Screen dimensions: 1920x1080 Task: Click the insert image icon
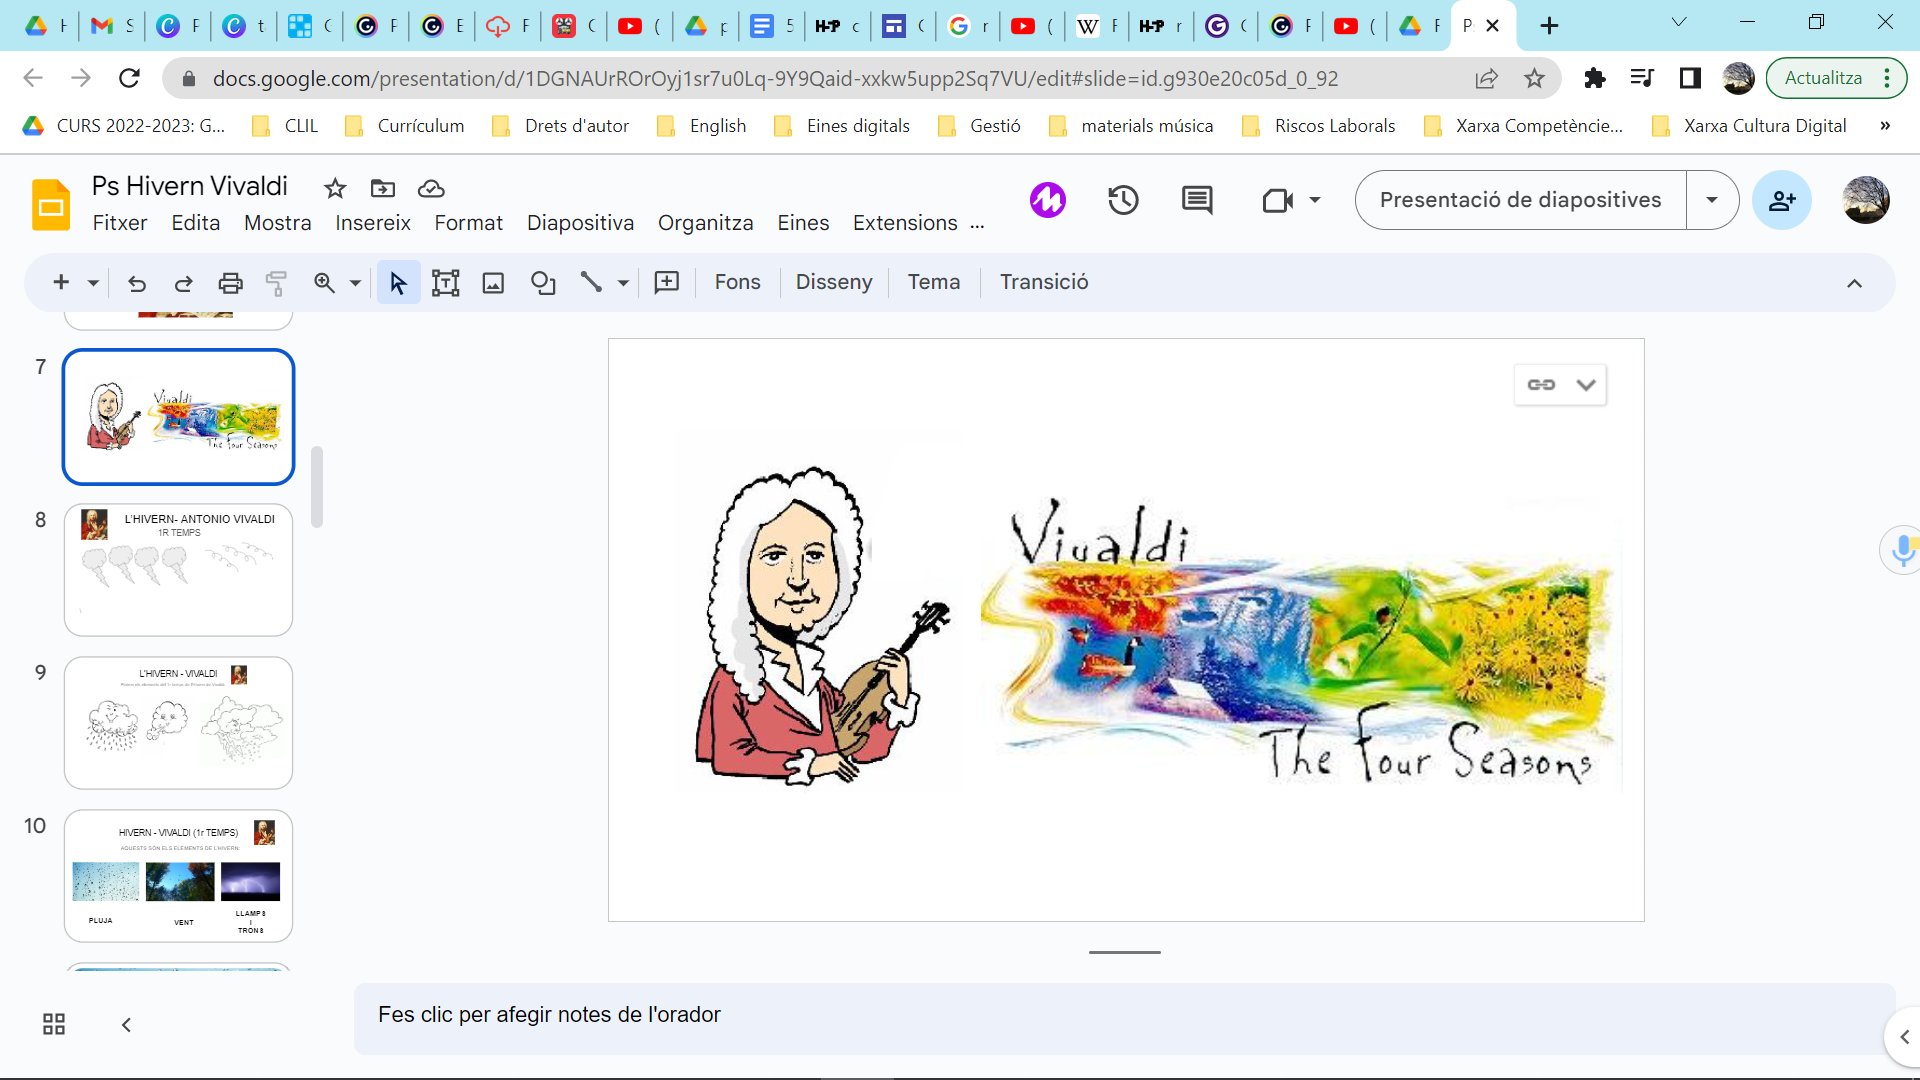[x=493, y=283]
